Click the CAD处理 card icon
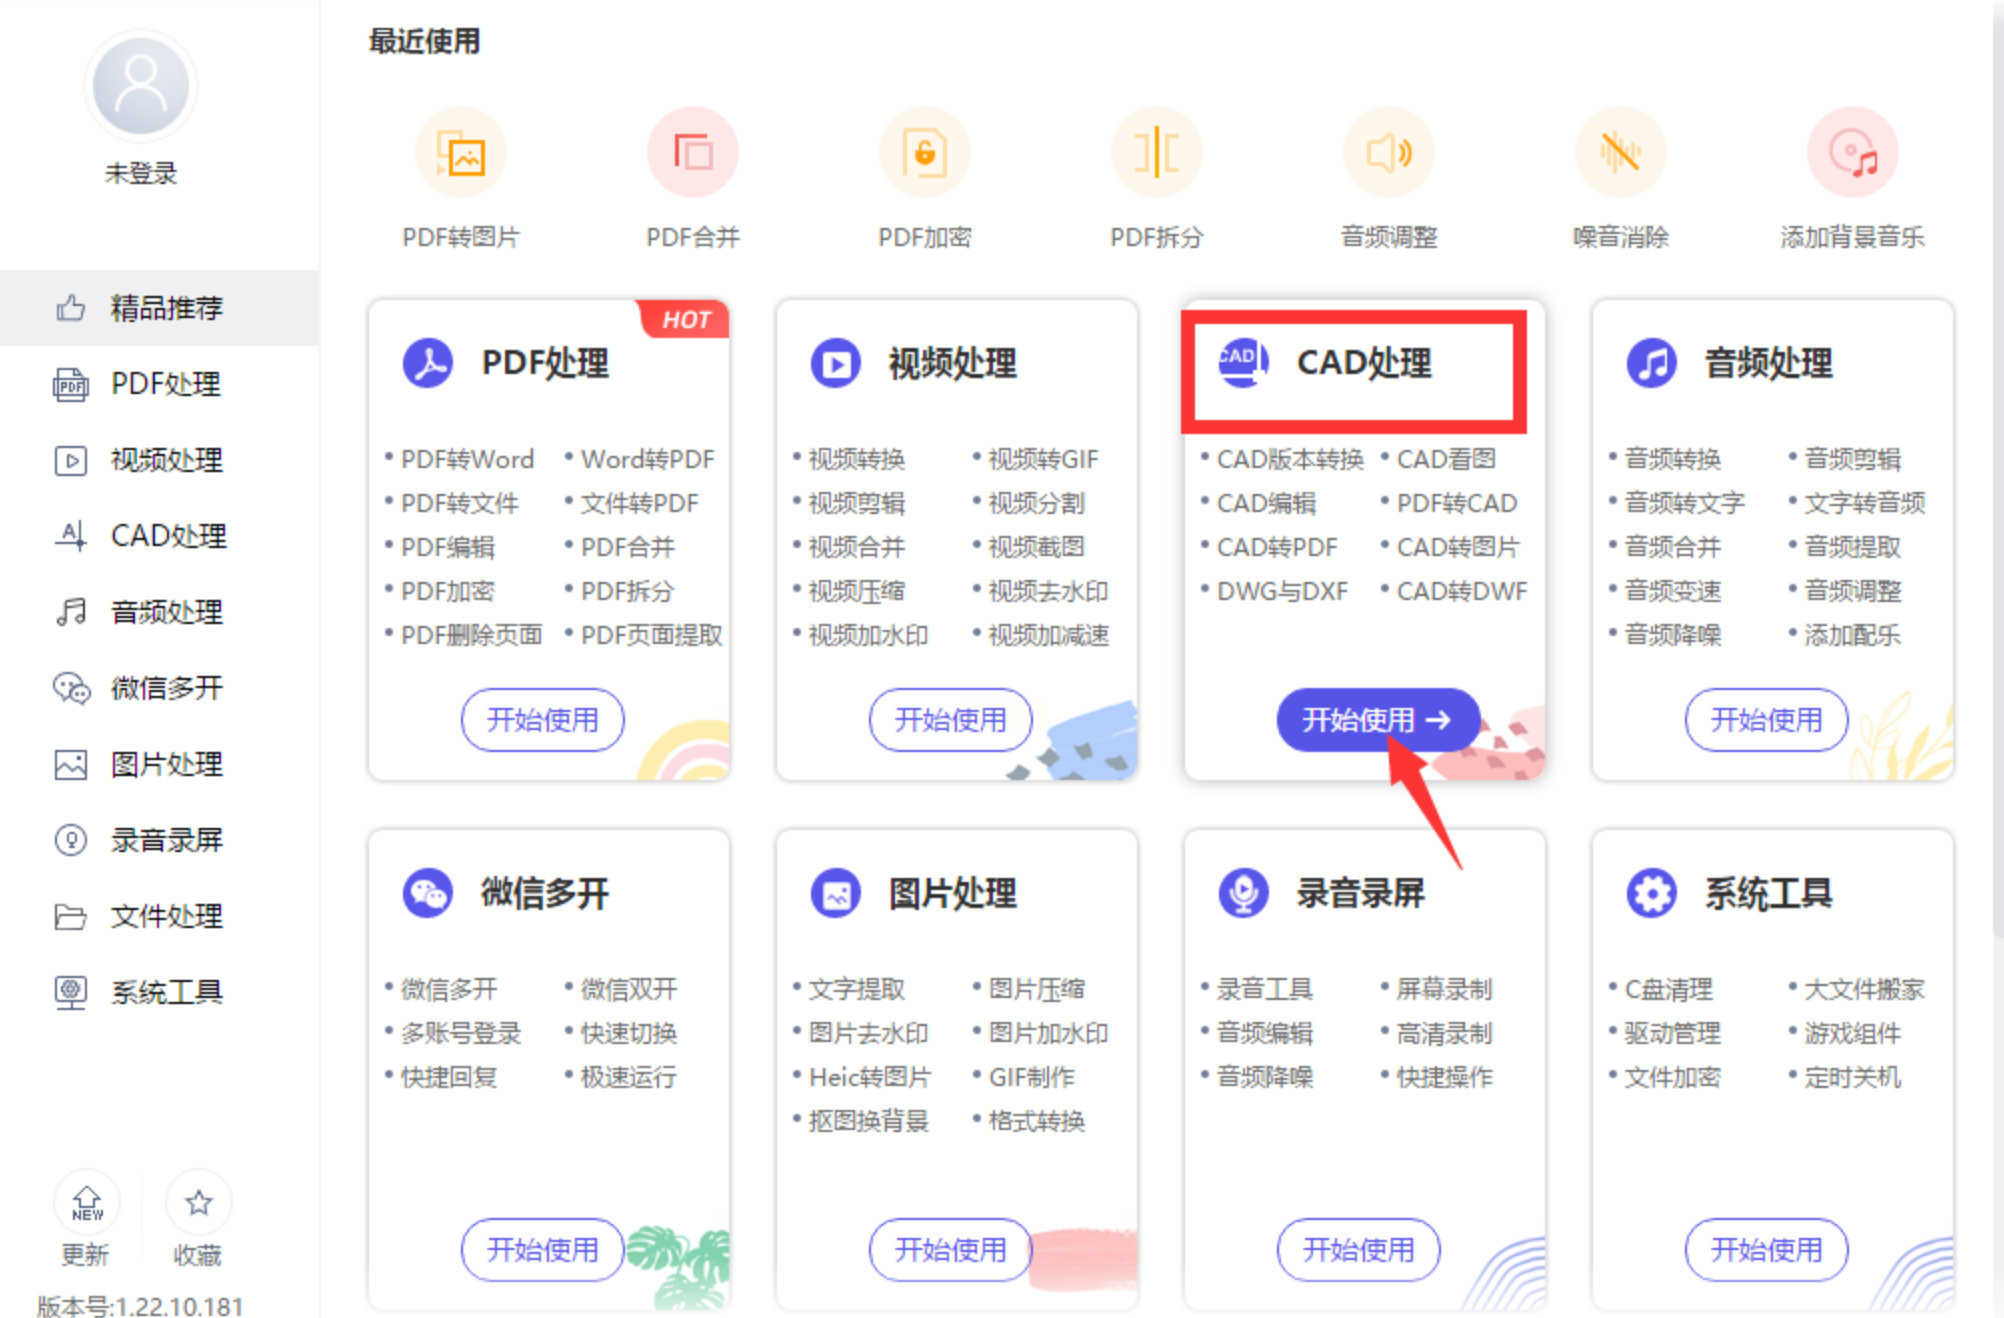Image resolution: width=2004 pixels, height=1318 pixels. point(1243,363)
